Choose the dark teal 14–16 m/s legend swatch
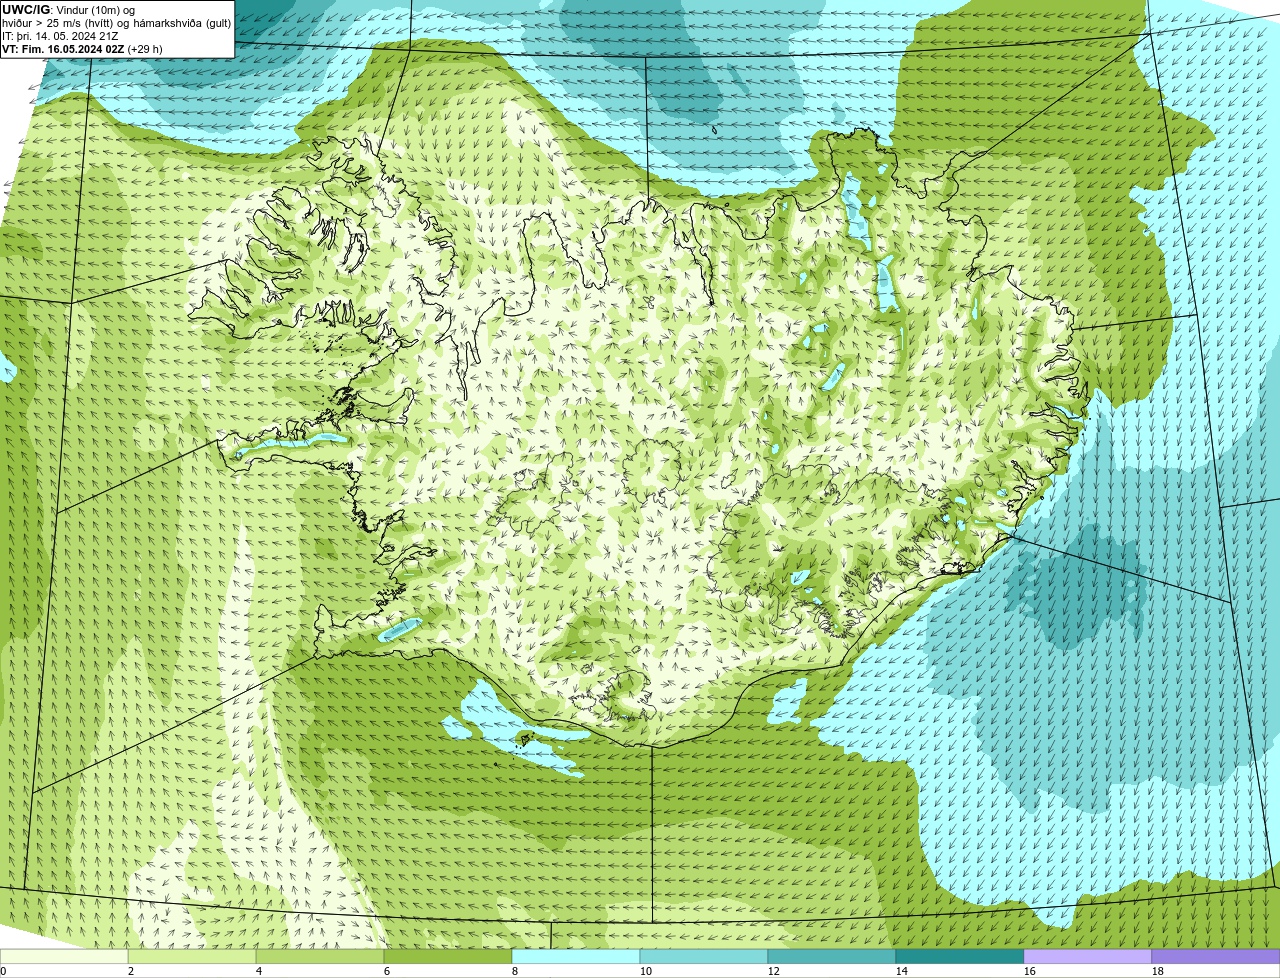Screen dimensions: 1280x978 (x=960, y=956)
